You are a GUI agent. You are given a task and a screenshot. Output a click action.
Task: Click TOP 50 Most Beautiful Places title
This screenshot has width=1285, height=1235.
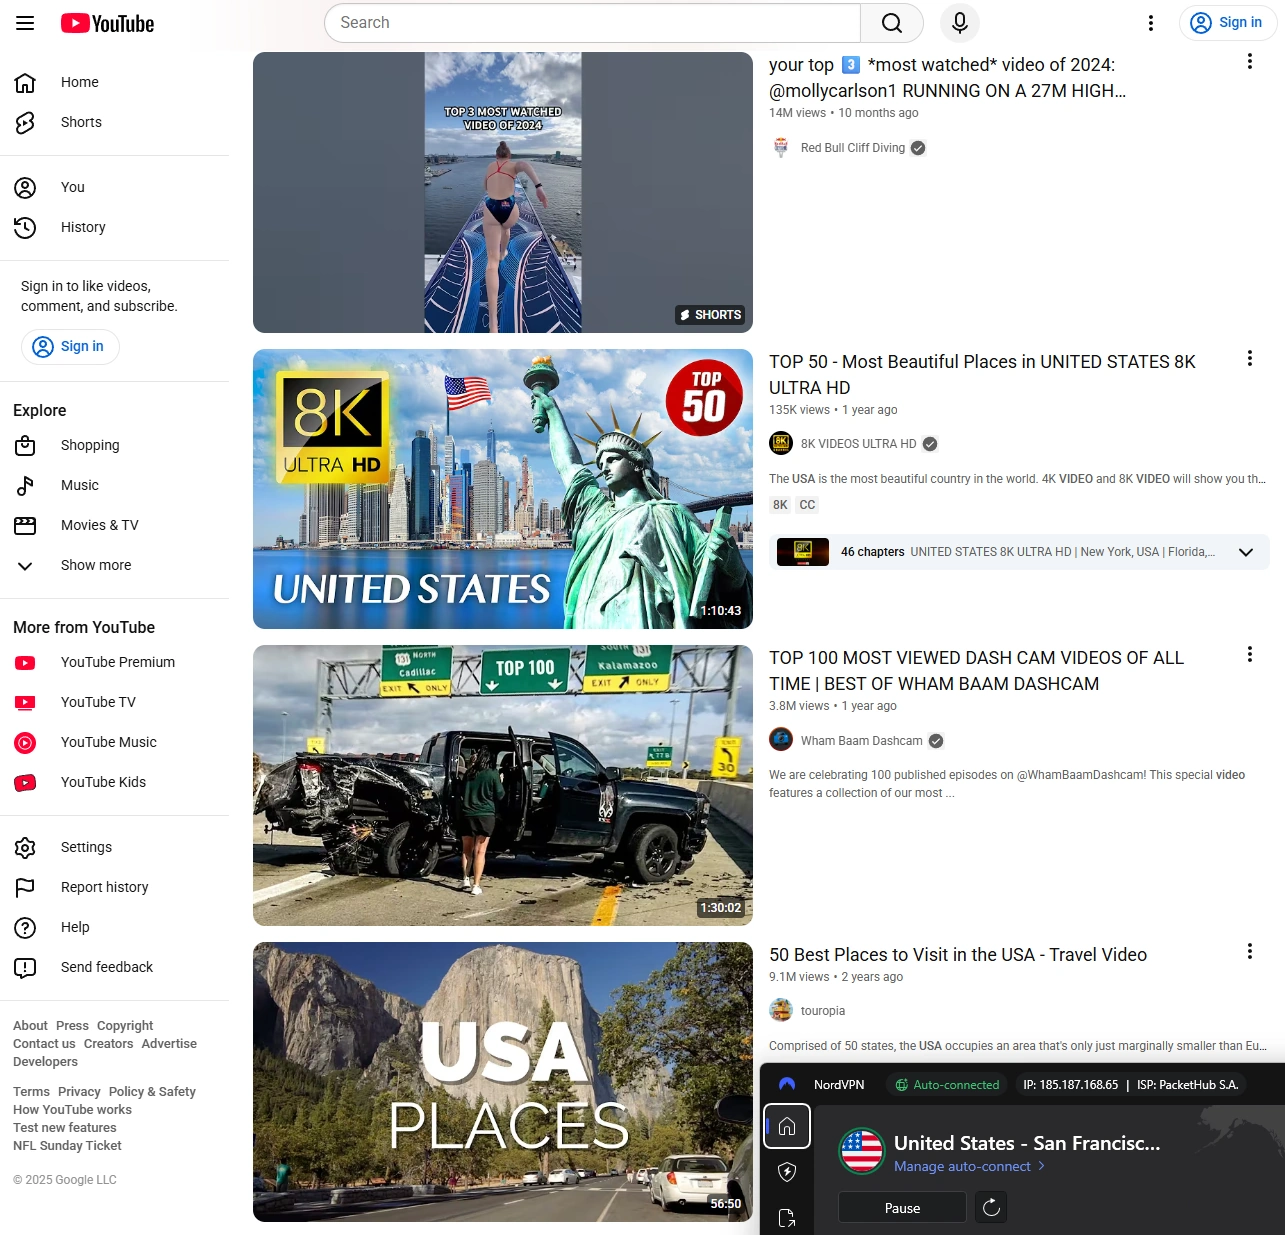(982, 375)
